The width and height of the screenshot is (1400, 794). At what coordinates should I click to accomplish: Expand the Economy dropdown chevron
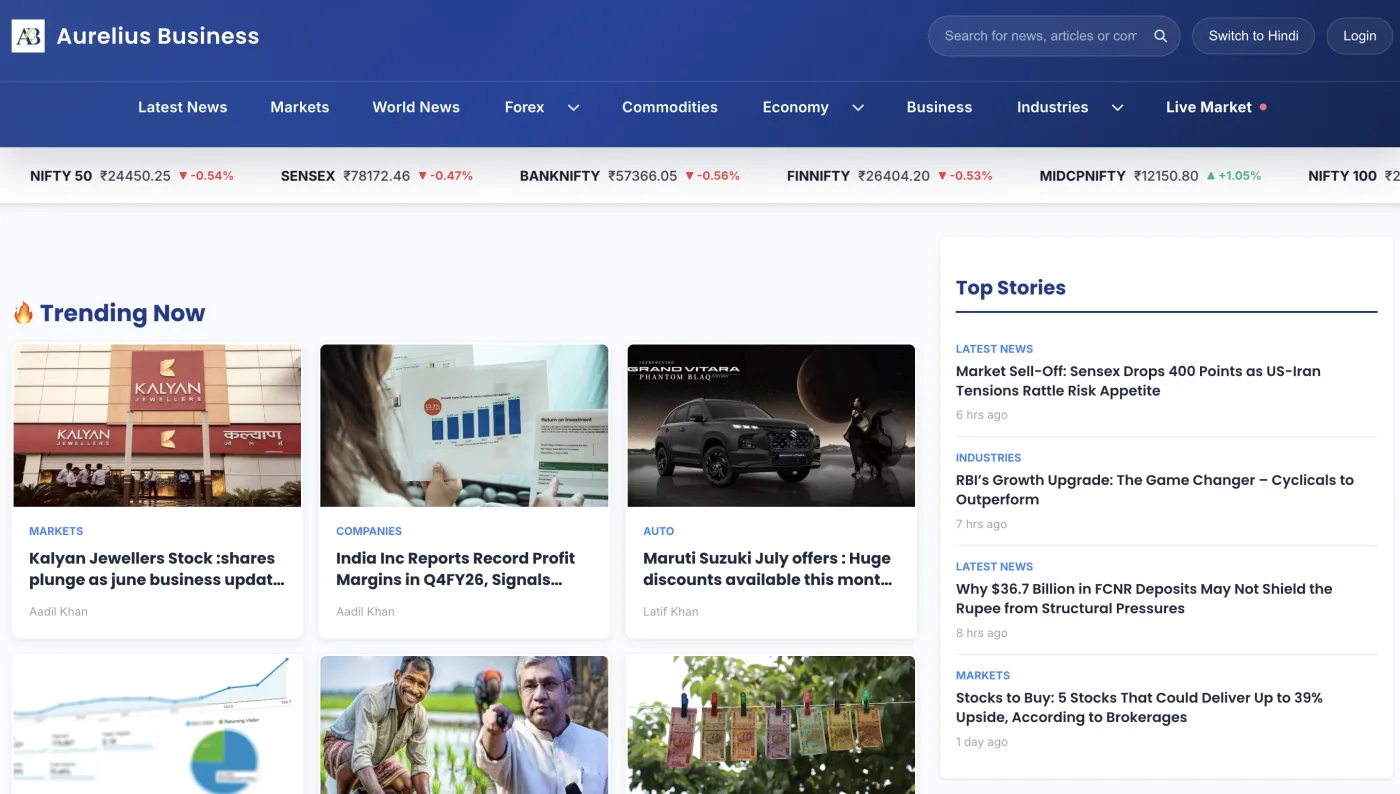tap(857, 108)
